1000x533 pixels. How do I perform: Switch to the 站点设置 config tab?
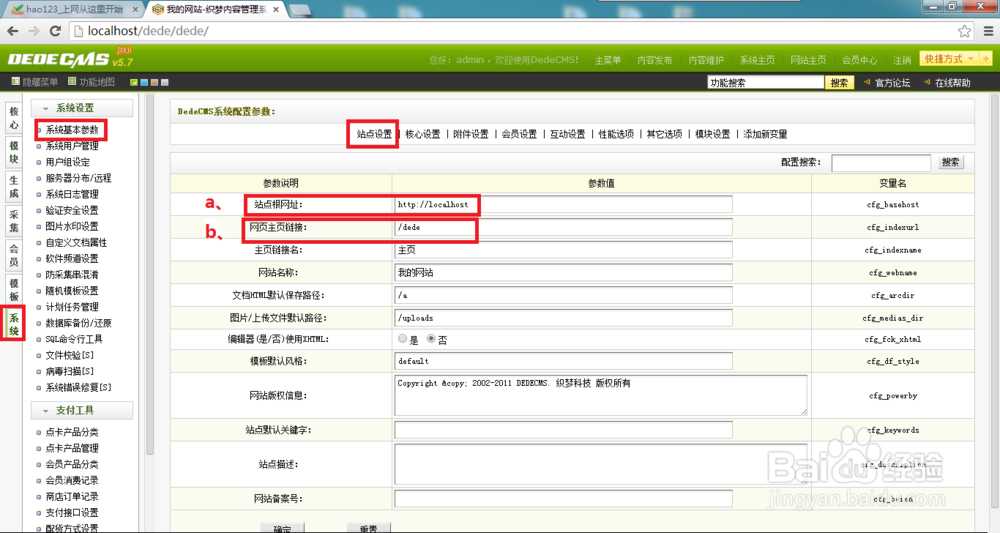pos(374,134)
